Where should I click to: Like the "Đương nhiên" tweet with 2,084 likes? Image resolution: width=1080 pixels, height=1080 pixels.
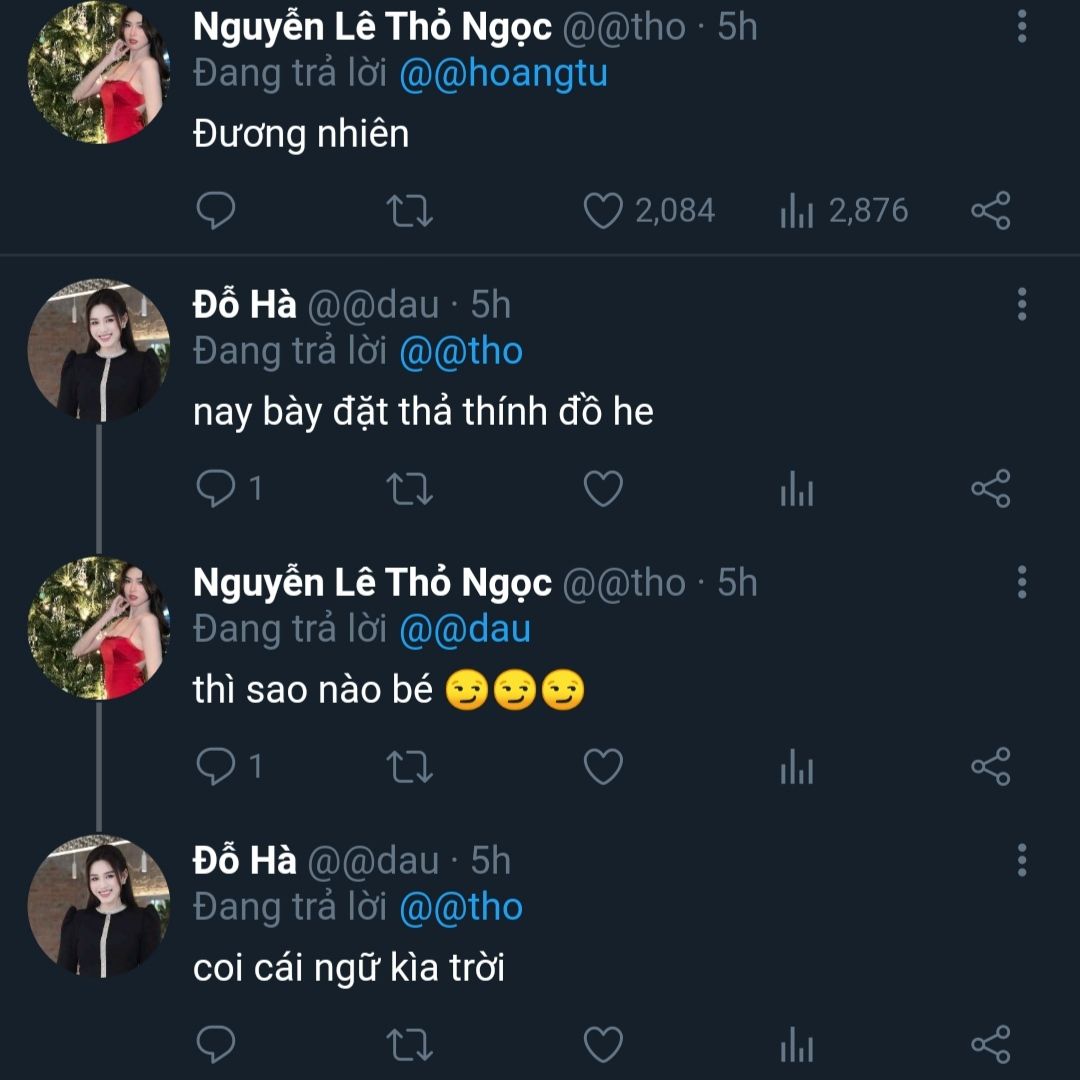point(603,211)
